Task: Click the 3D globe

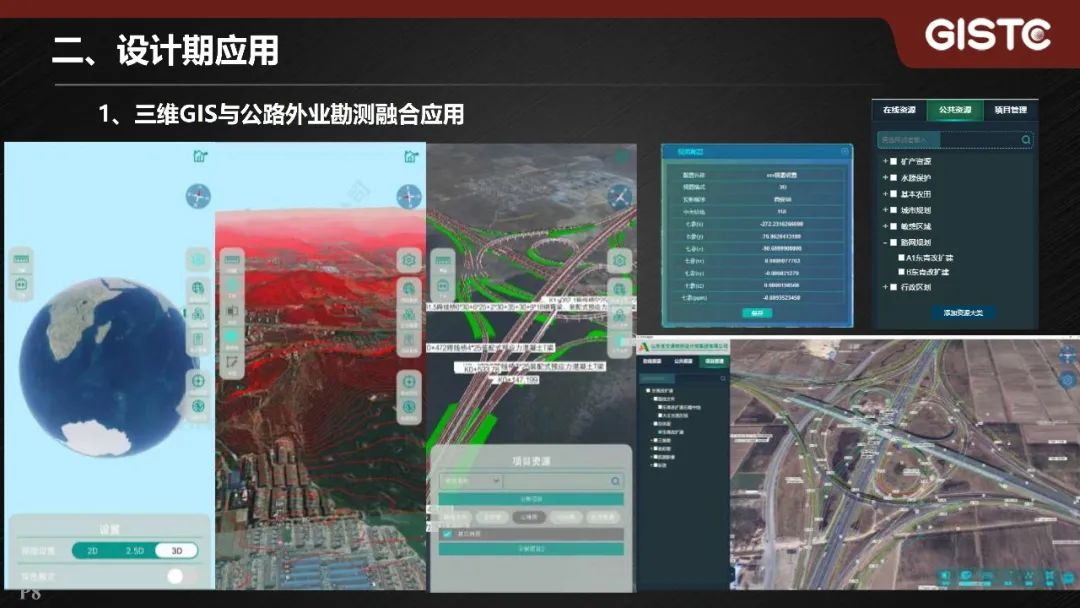Action: click(x=105, y=367)
